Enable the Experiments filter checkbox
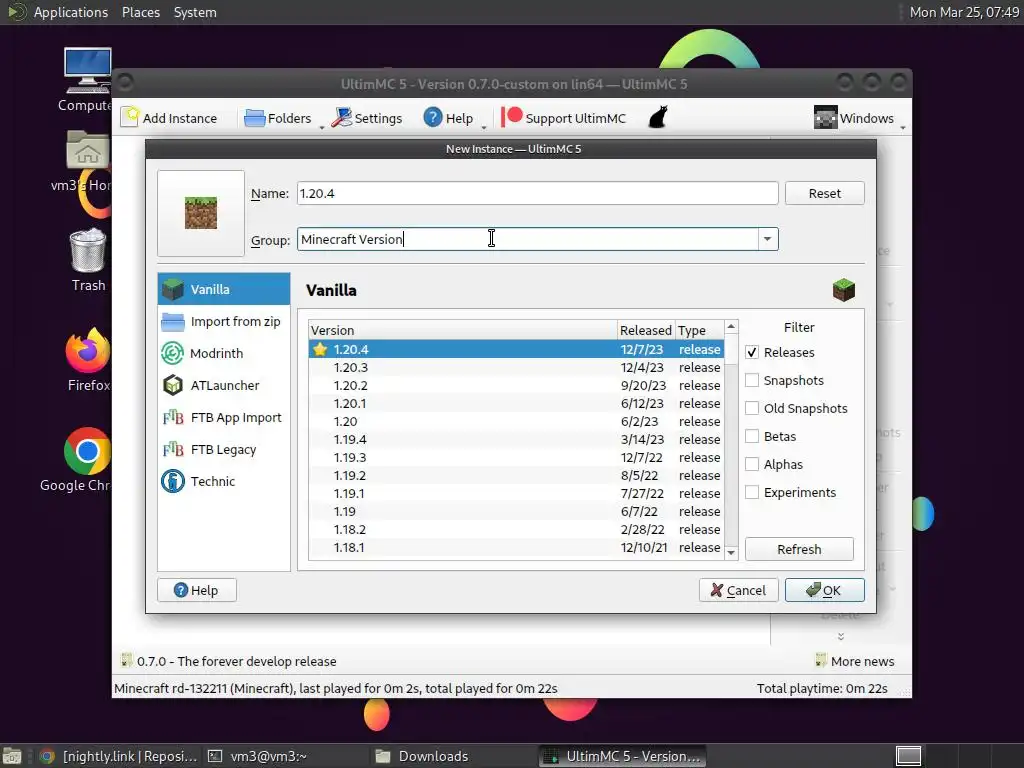The image size is (1024, 768). pyautogui.click(x=752, y=492)
